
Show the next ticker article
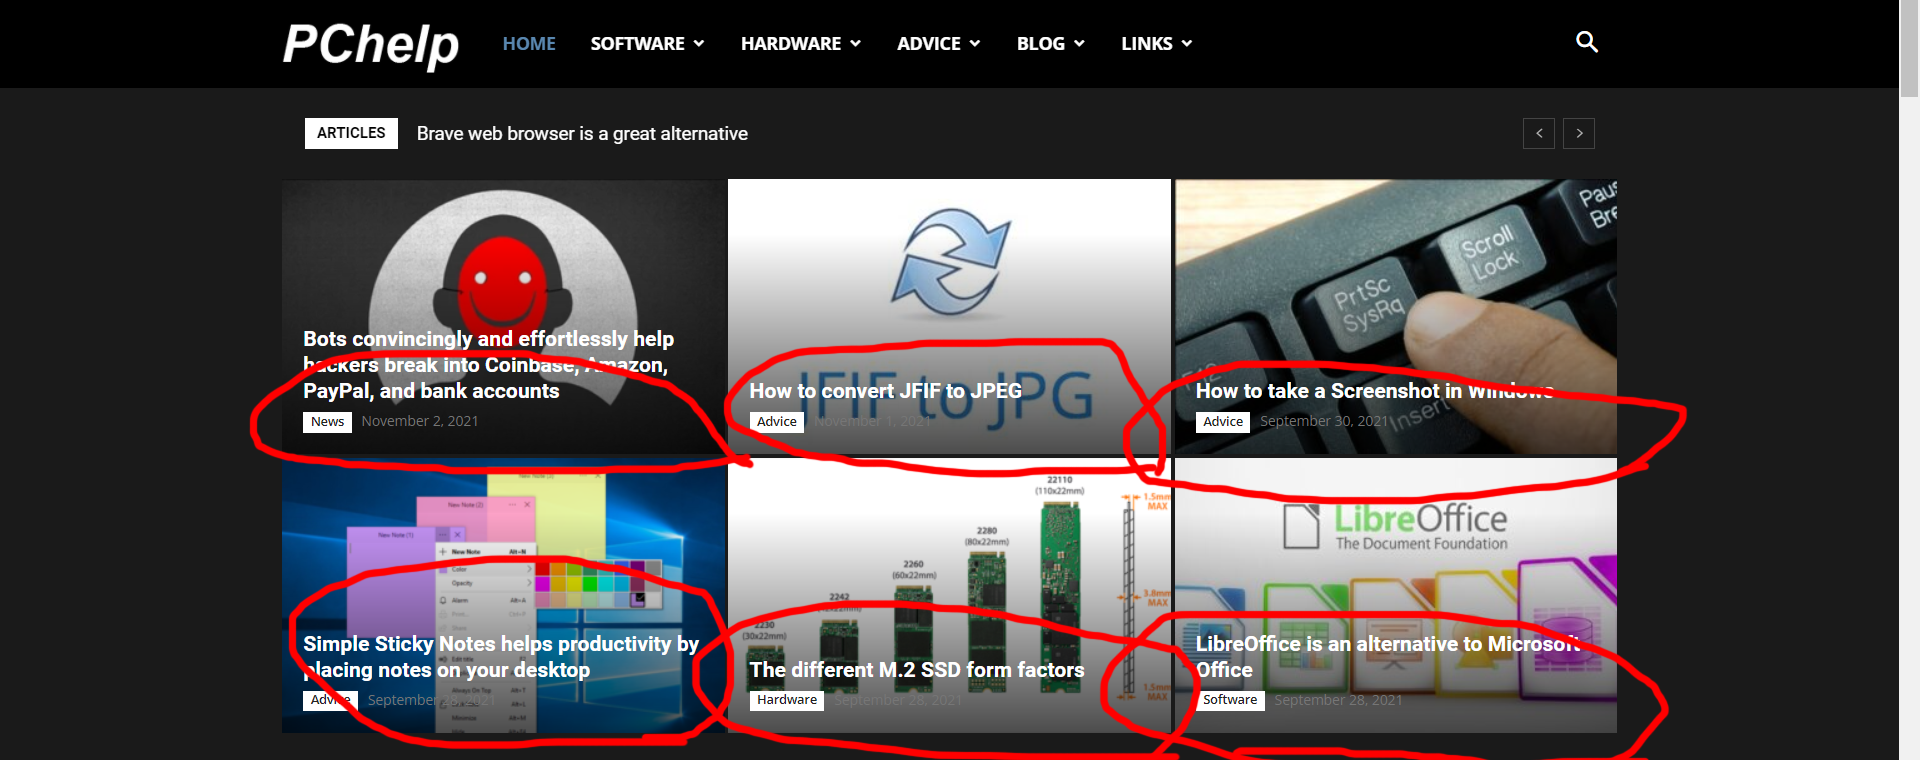coord(1579,133)
